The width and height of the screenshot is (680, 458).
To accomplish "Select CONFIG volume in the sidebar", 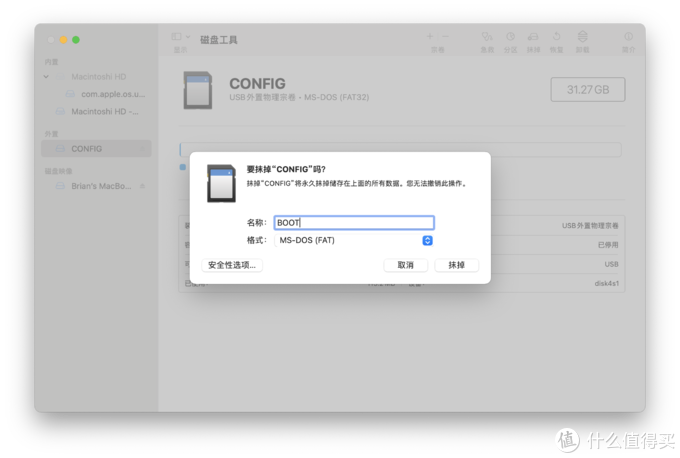I will (96, 149).
